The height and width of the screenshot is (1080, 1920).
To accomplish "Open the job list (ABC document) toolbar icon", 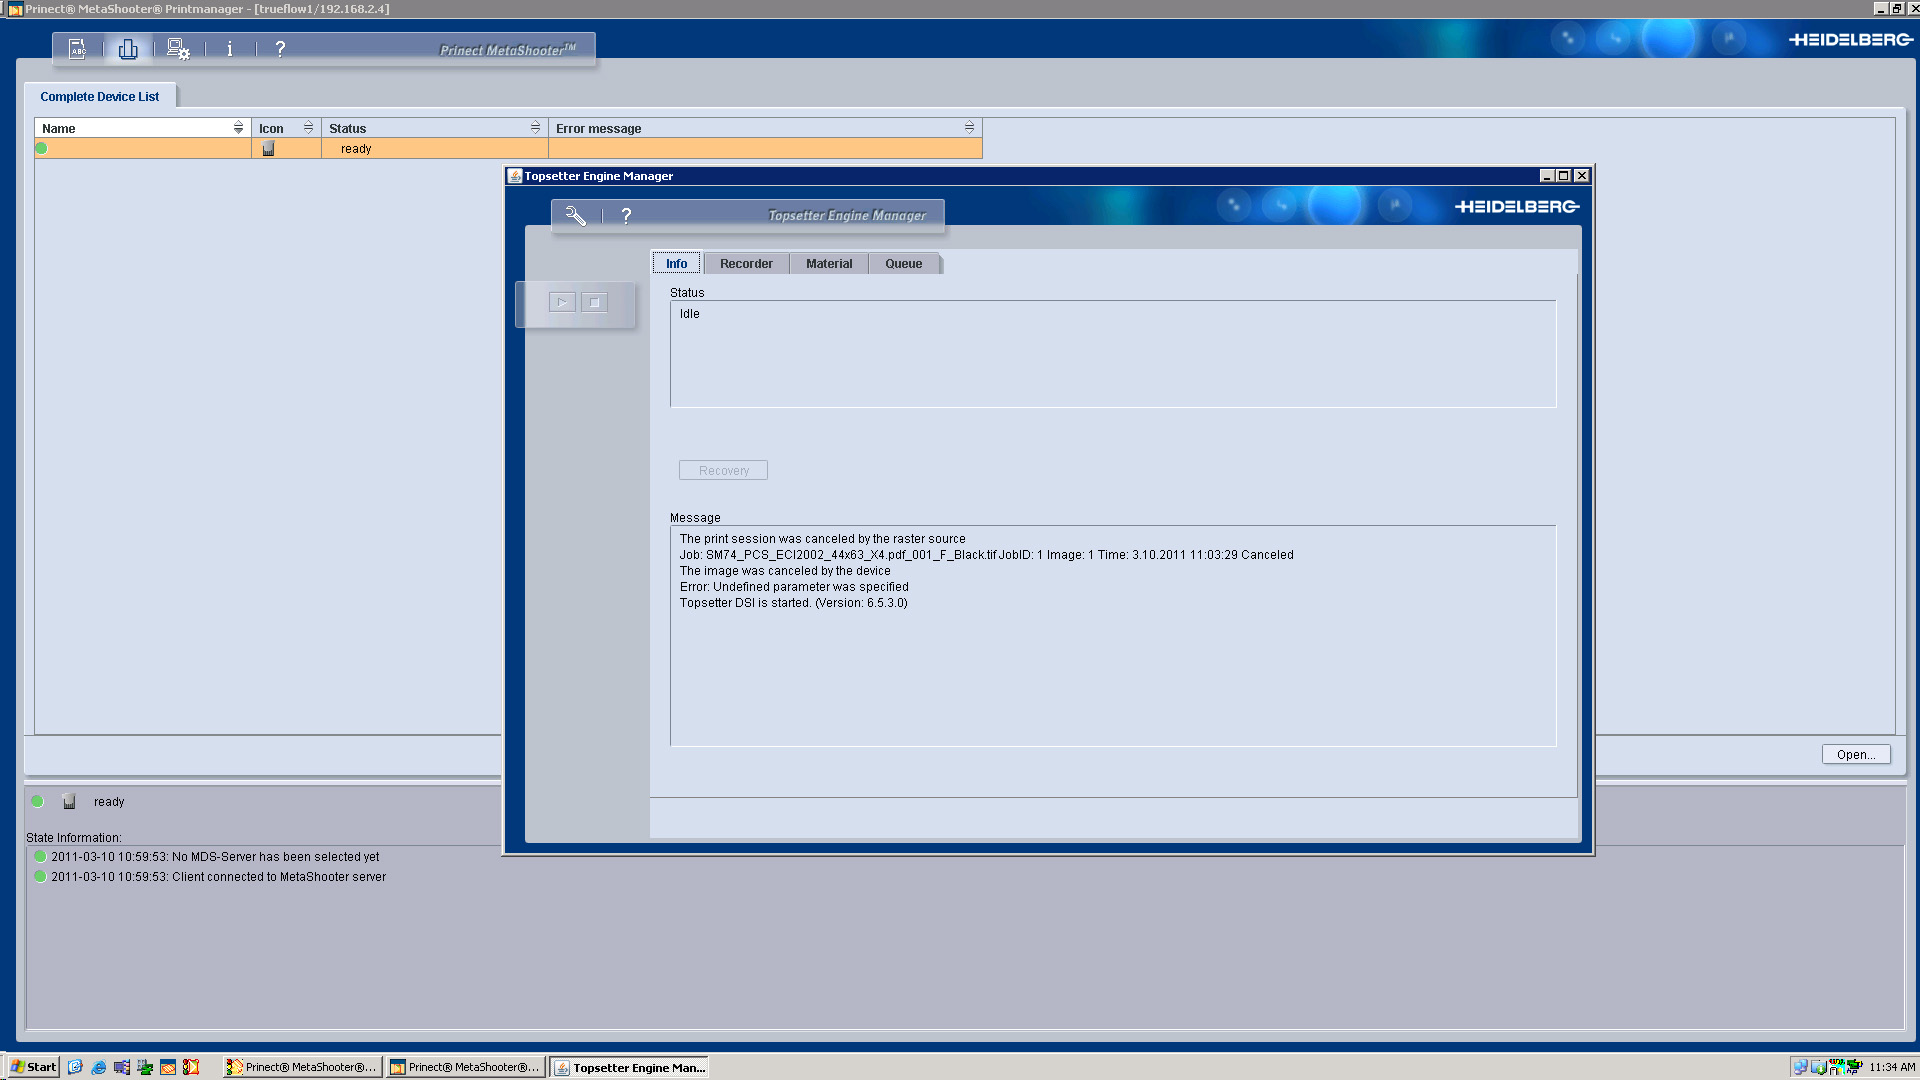I will (77, 48).
